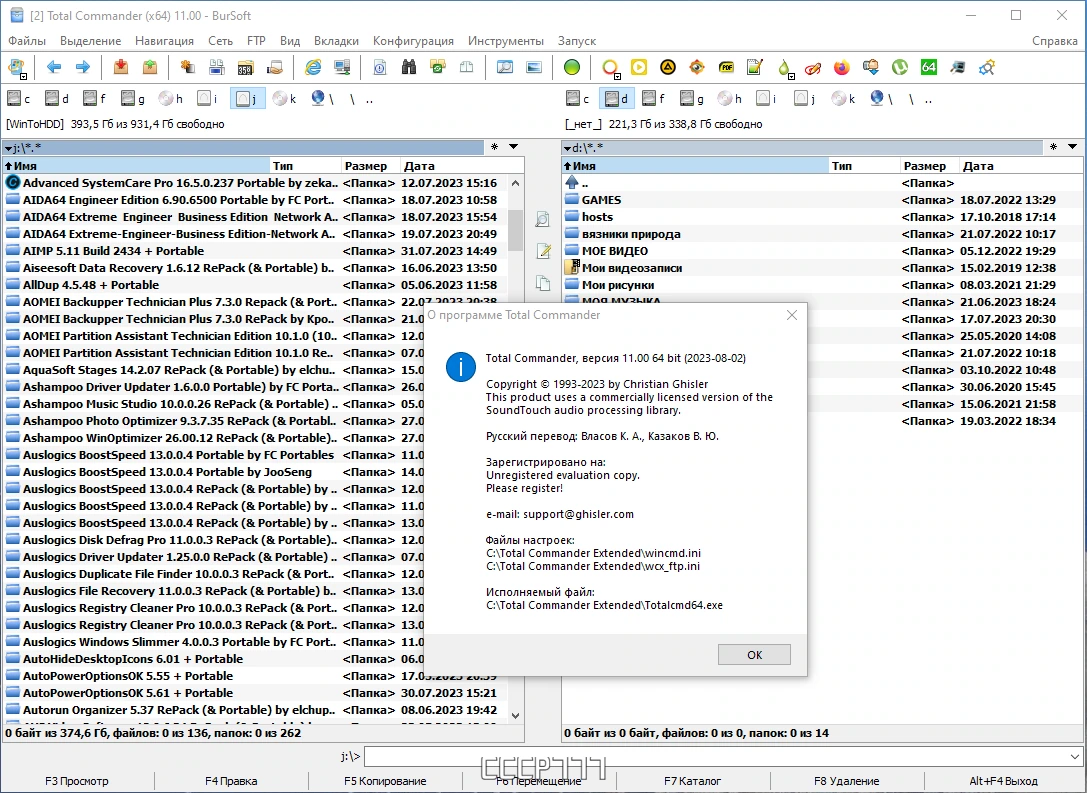
Task: Open network neighborhood in right drive bar
Action: [x=882, y=99]
